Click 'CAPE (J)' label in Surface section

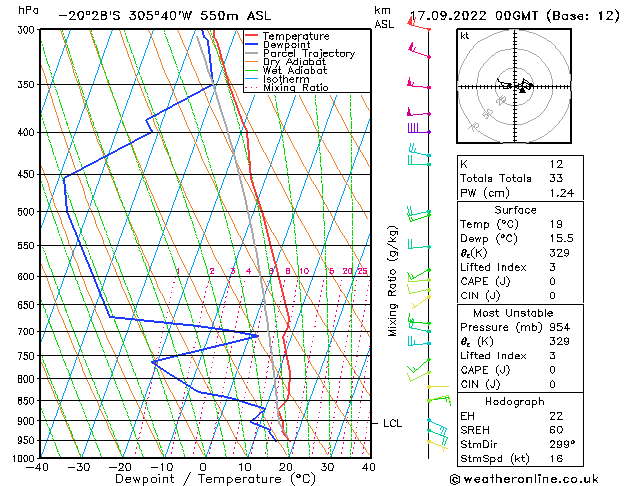pyautogui.click(x=485, y=281)
